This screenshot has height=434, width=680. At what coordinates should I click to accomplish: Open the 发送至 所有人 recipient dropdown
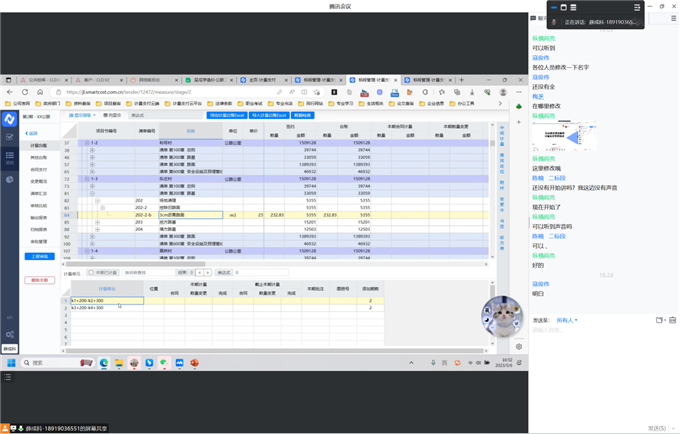(x=567, y=321)
